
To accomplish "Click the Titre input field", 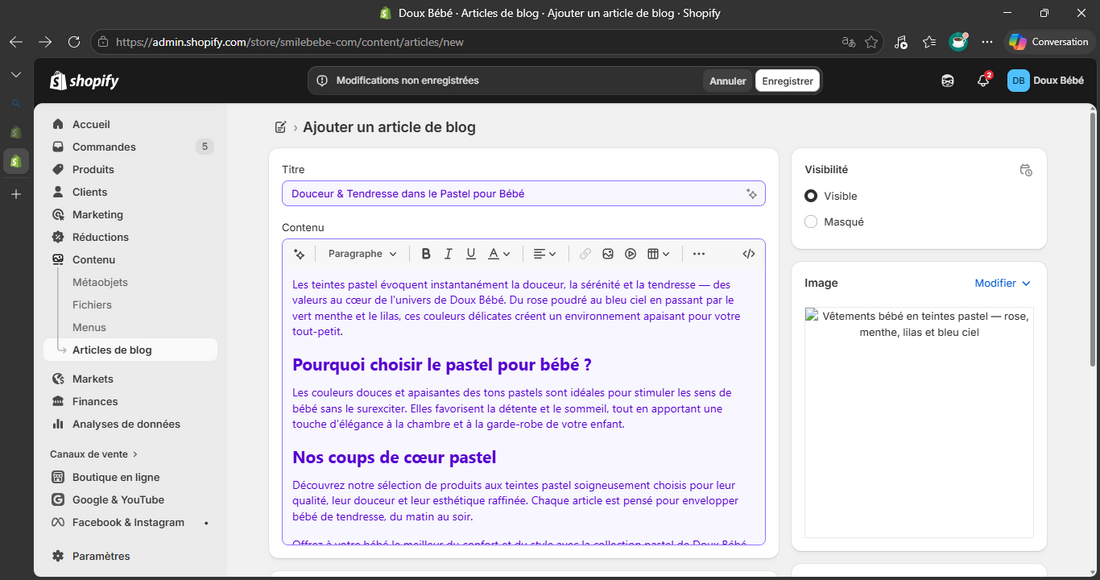I will (x=523, y=194).
